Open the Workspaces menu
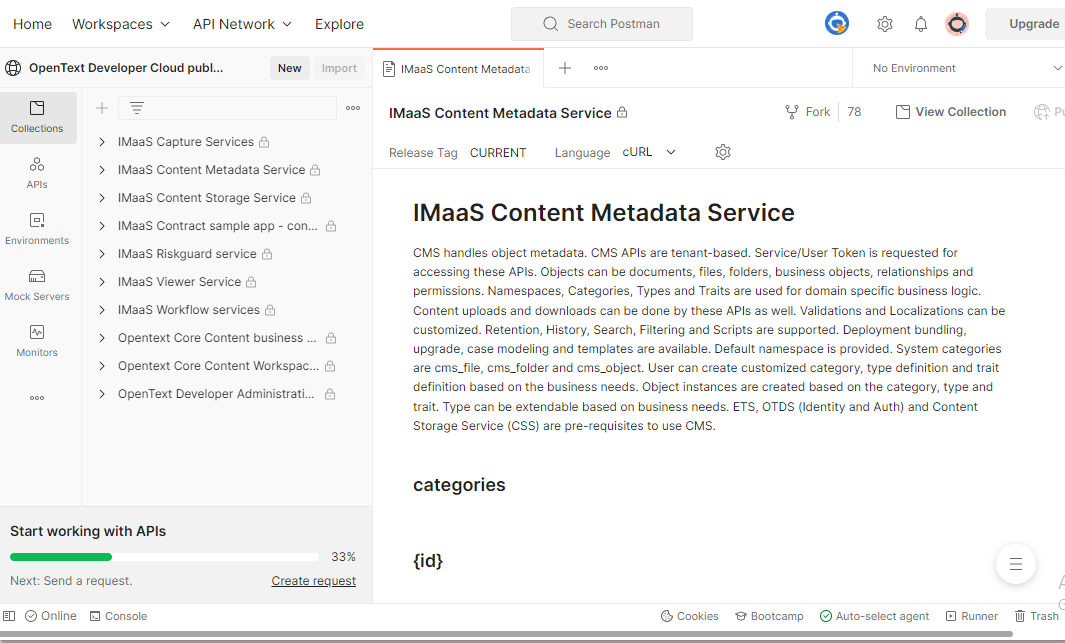 [x=121, y=24]
